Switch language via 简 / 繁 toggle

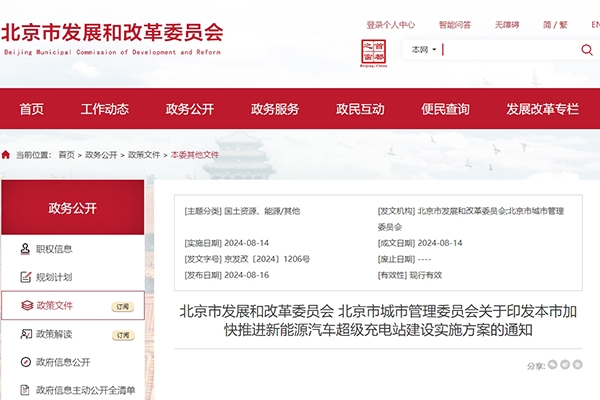(x=582, y=24)
